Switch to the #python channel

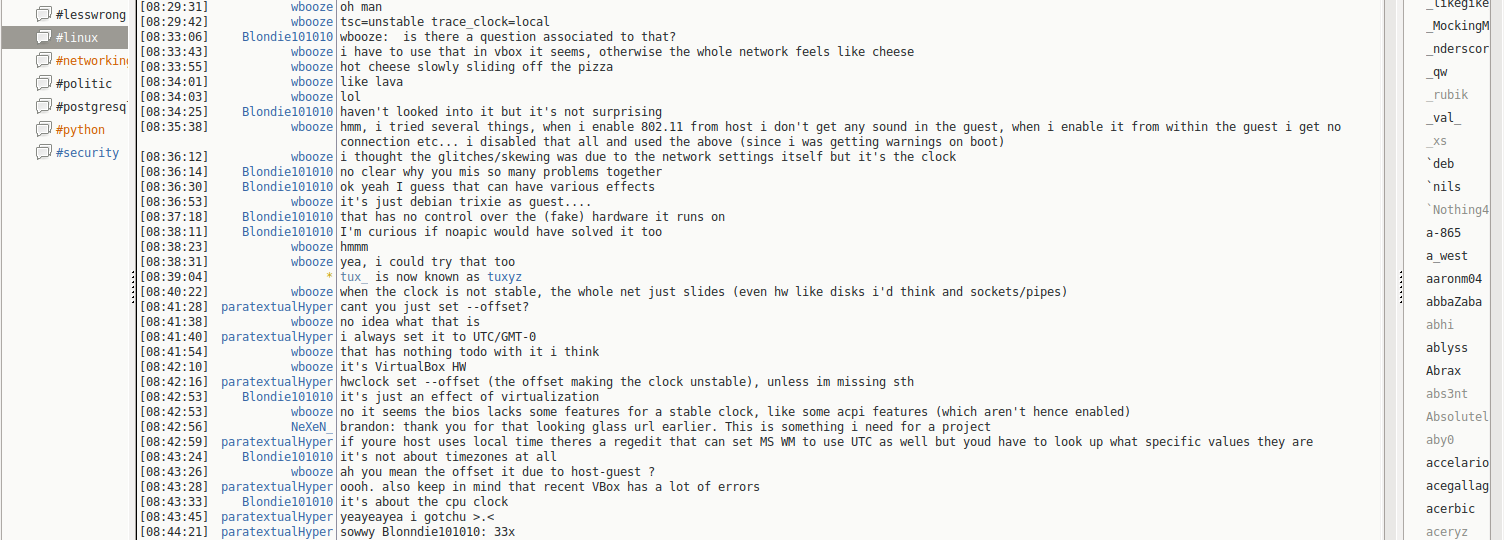pos(80,130)
